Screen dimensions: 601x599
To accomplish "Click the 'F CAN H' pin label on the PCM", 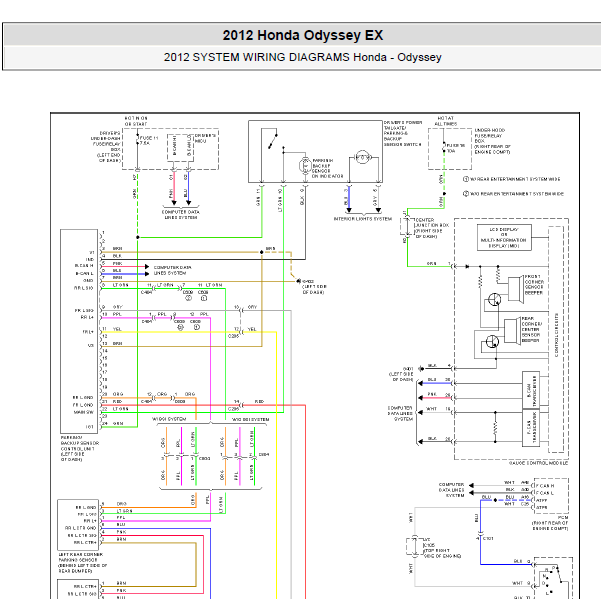I will click(x=545, y=486).
